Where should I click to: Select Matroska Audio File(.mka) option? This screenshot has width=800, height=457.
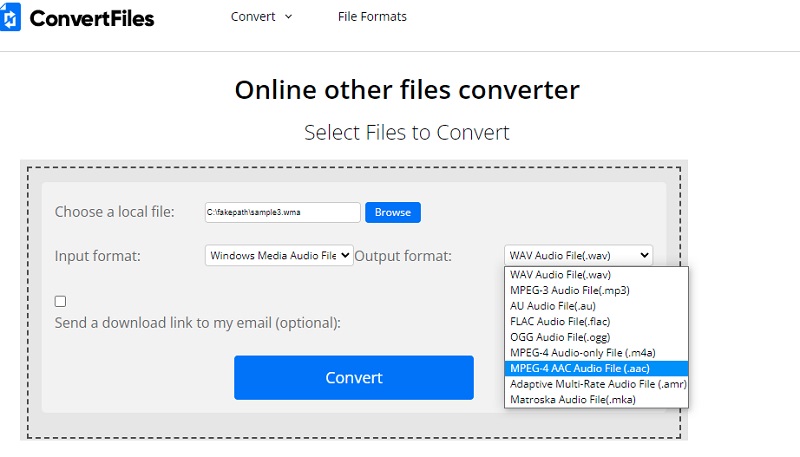click(596, 400)
